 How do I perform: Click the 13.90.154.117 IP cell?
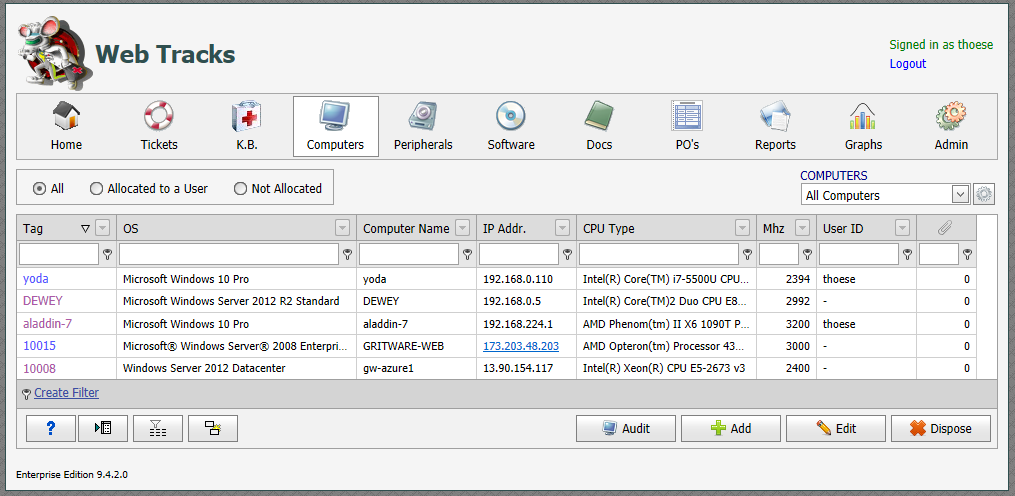pos(526,368)
